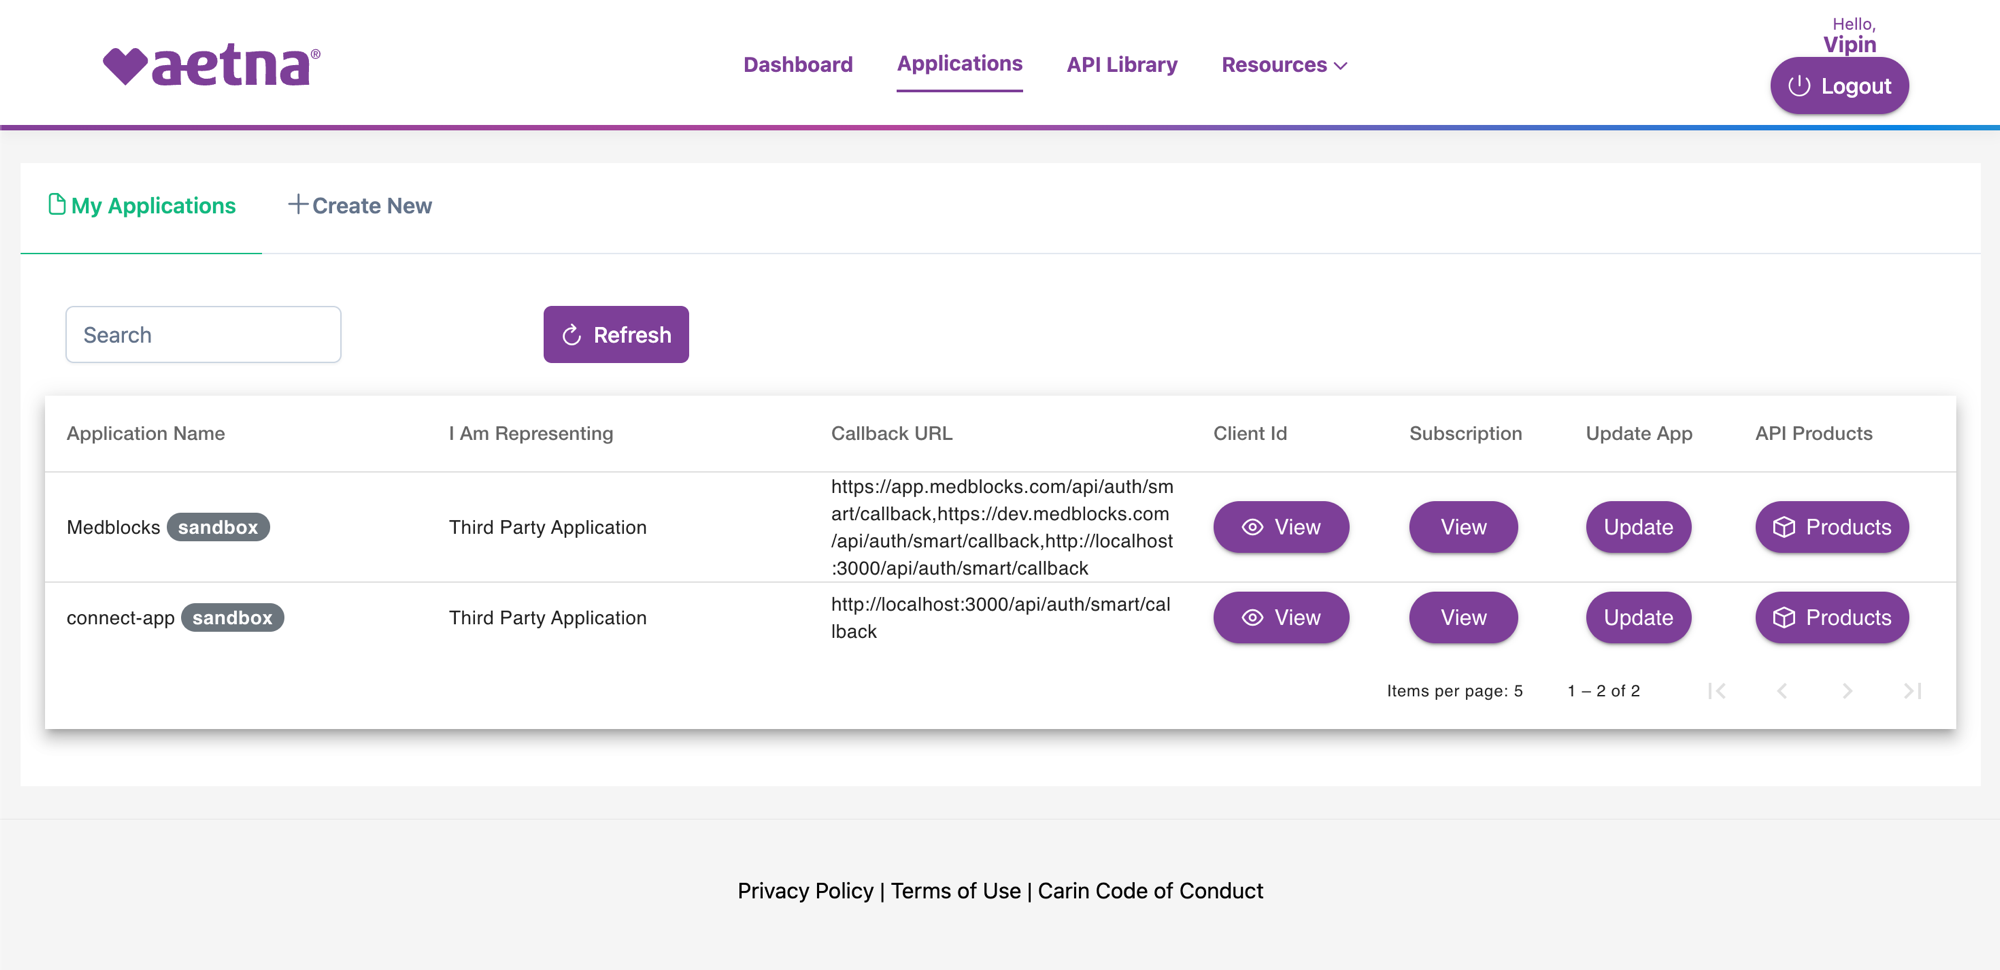Refresh the applications list
Viewport: 2000px width, 970px height.
pyautogui.click(x=616, y=335)
